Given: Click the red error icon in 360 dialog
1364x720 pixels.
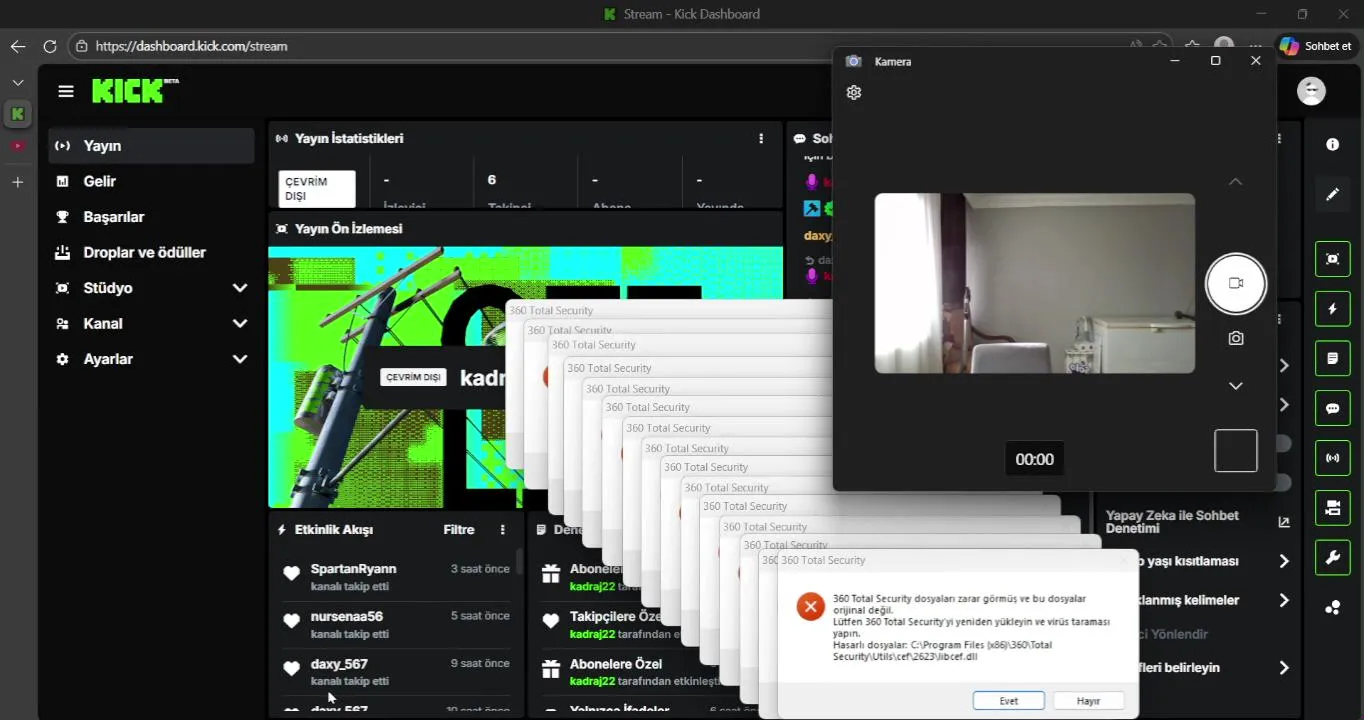Looking at the screenshot, I should 810,606.
